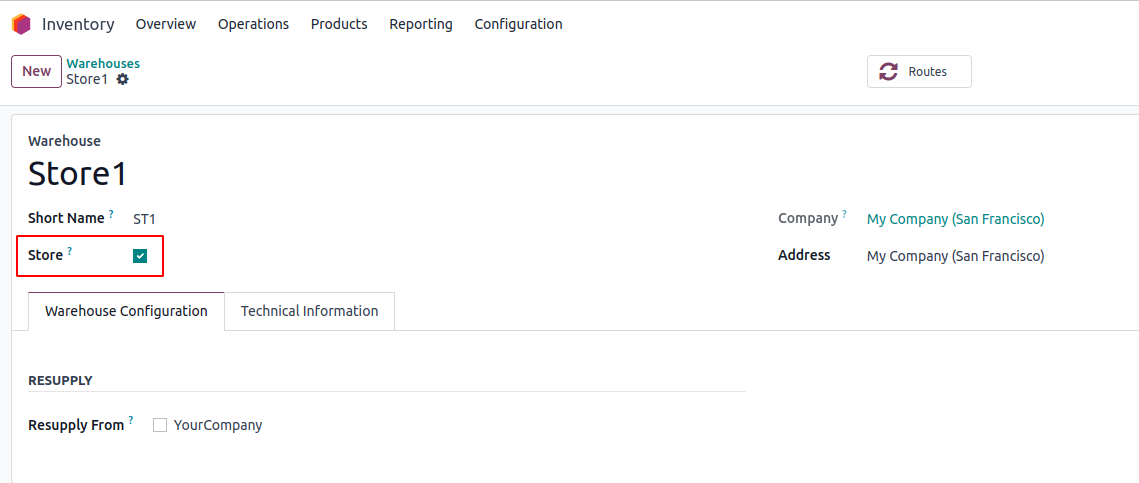Show the Company field help question mark
The image size is (1139, 483).
[x=845, y=214]
